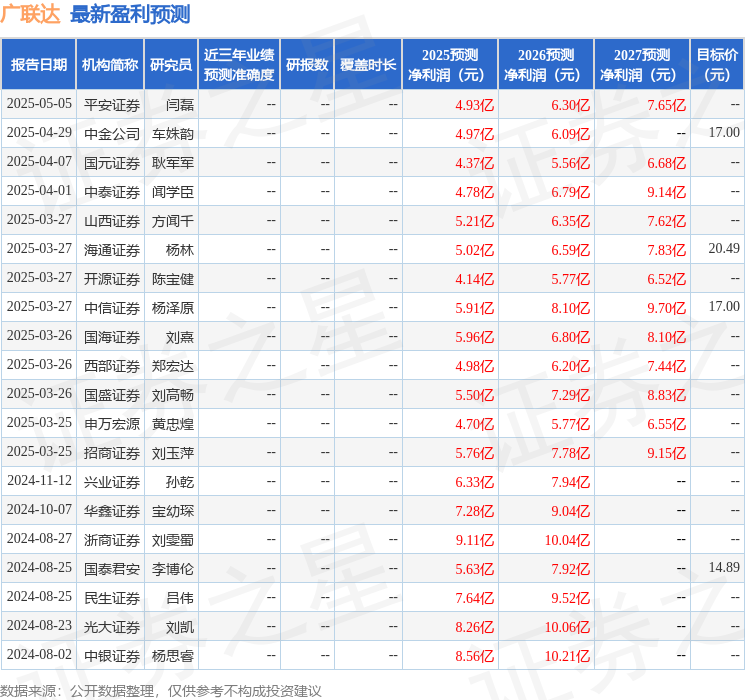Click 海通证券 institution cell
Image resolution: width=745 pixels, height=700 pixels.
tap(112, 250)
